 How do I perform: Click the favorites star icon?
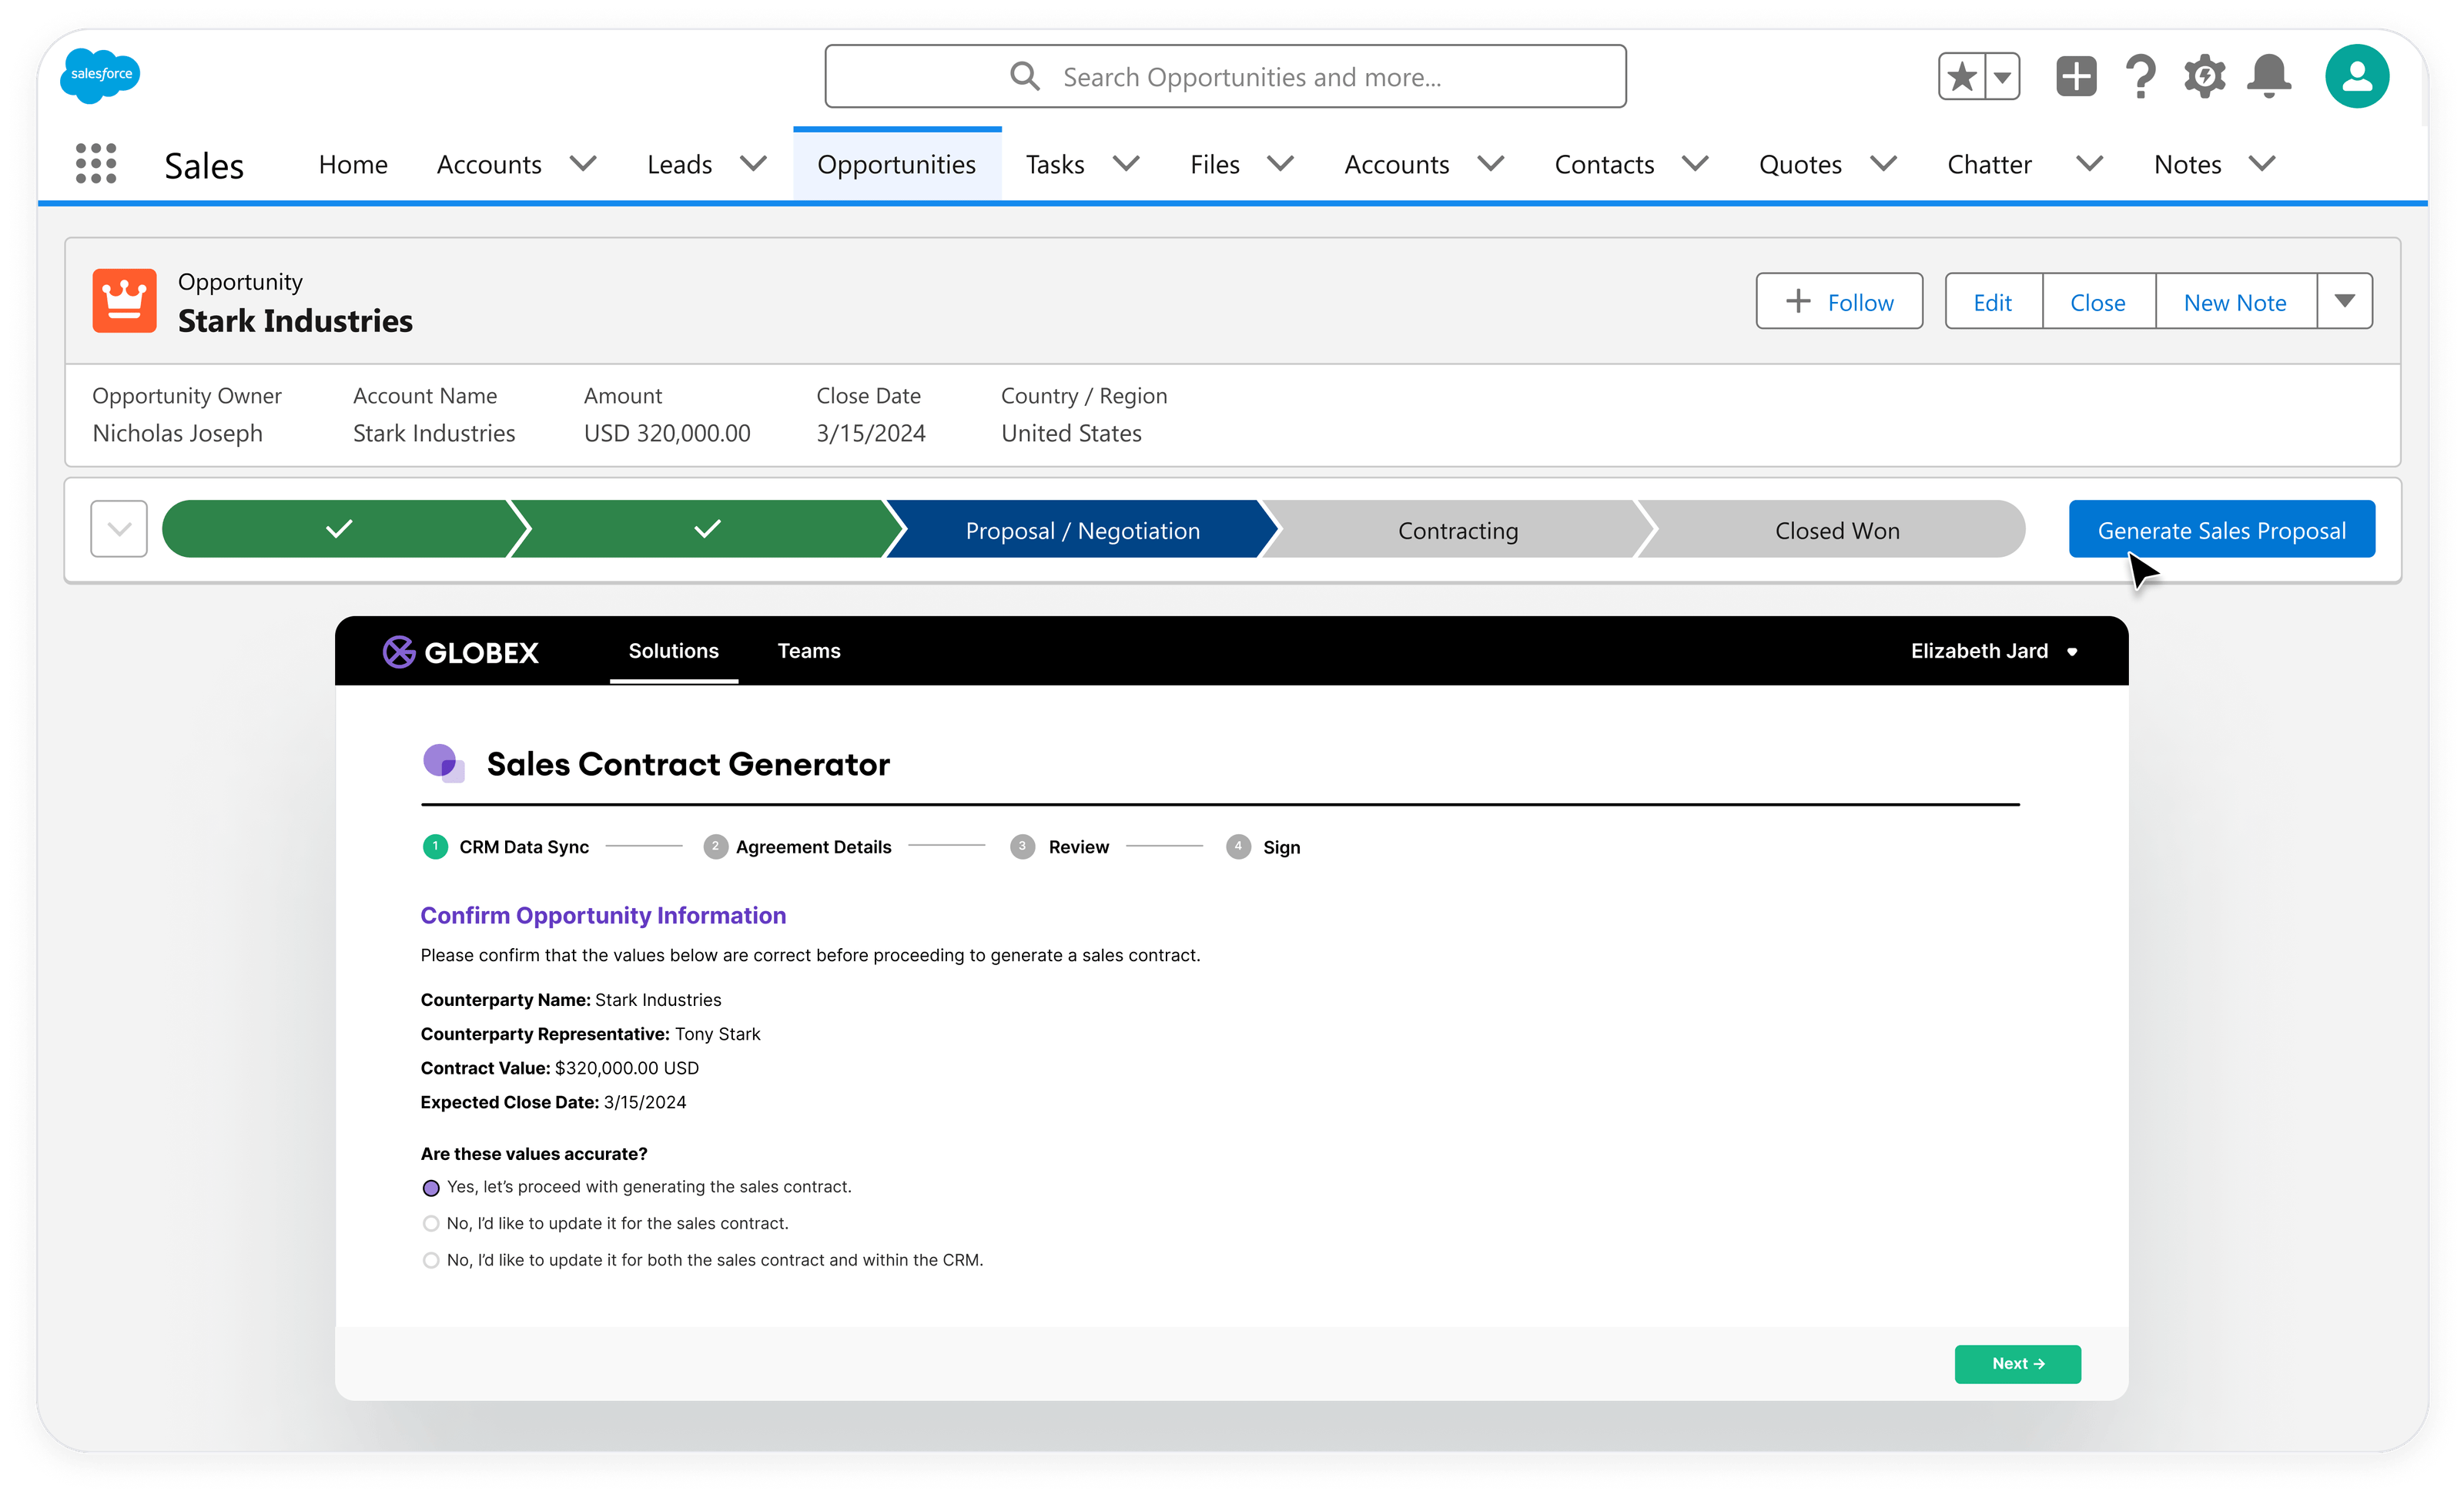click(1961, 76)
